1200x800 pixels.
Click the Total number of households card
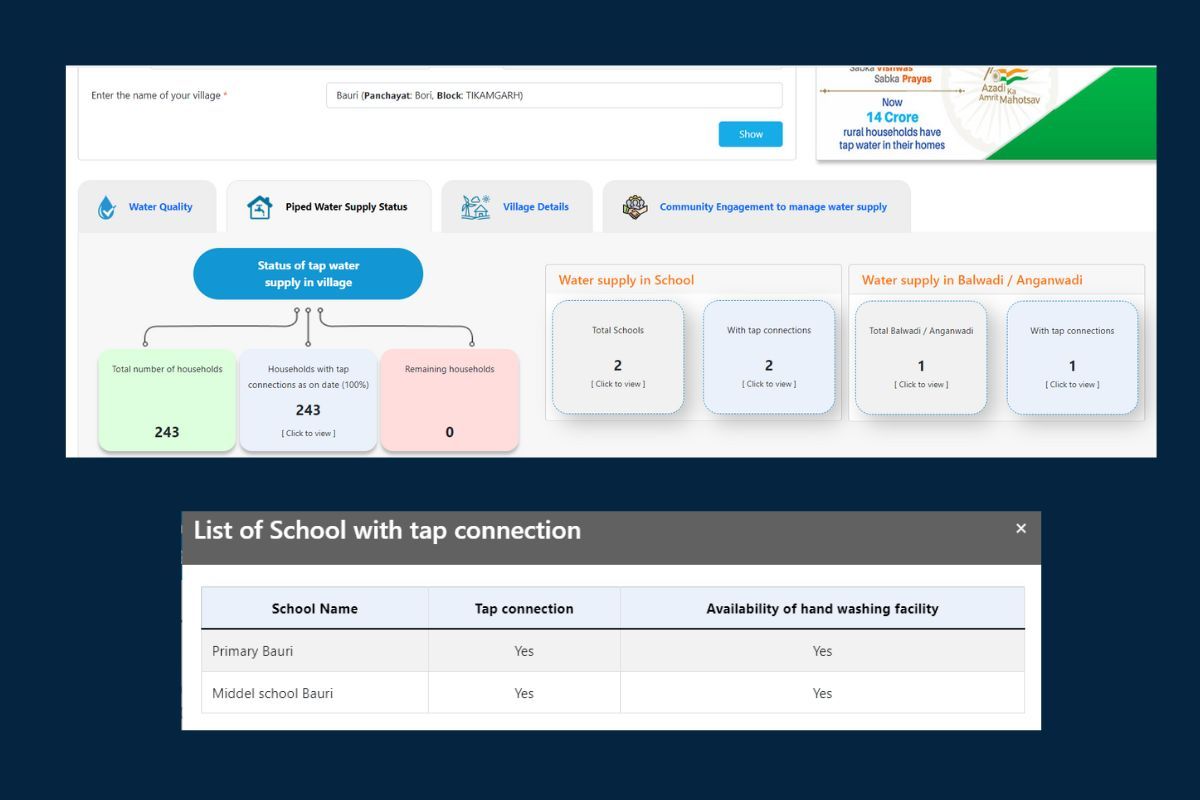pos(167,400)
